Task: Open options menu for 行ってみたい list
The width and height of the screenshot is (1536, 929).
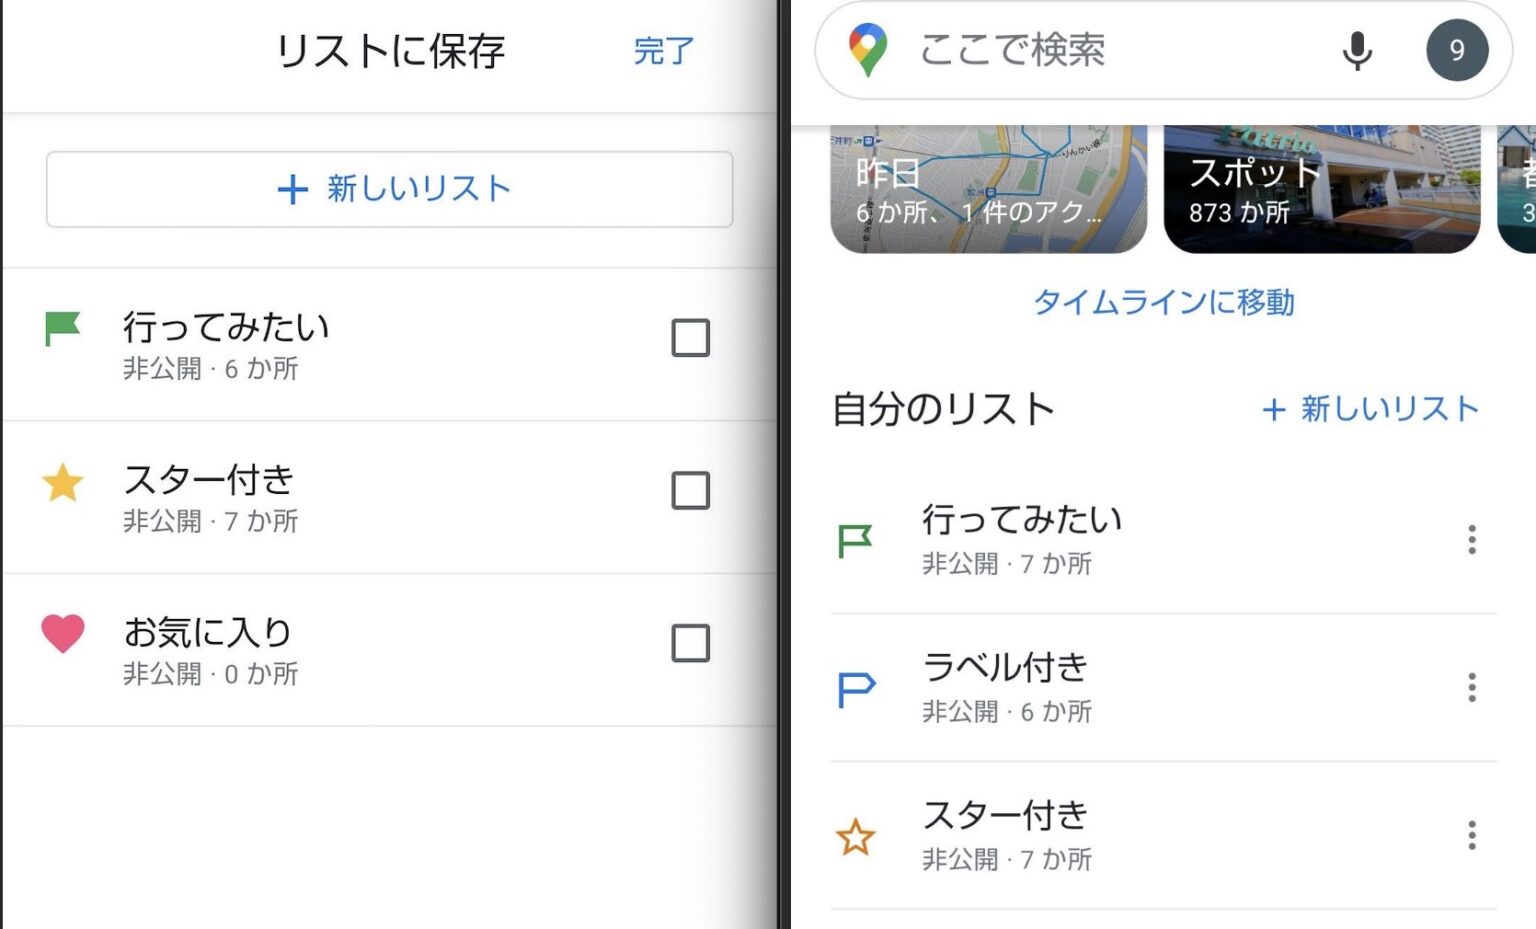Action: click(1471, 540)
